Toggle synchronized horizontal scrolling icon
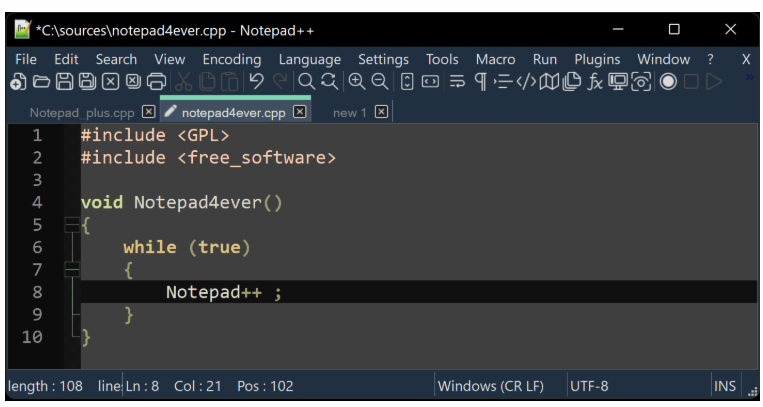This screenshot has width=763, height=407. pos(430,81)
